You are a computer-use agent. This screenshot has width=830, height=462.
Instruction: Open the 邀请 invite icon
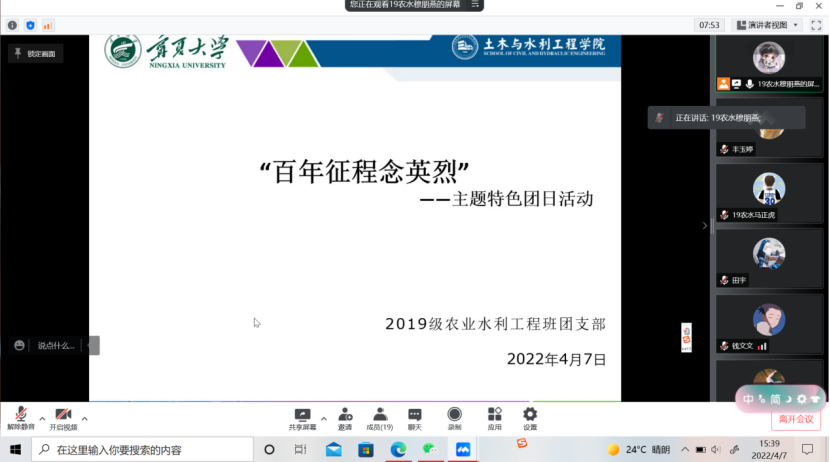coord(345,417)
